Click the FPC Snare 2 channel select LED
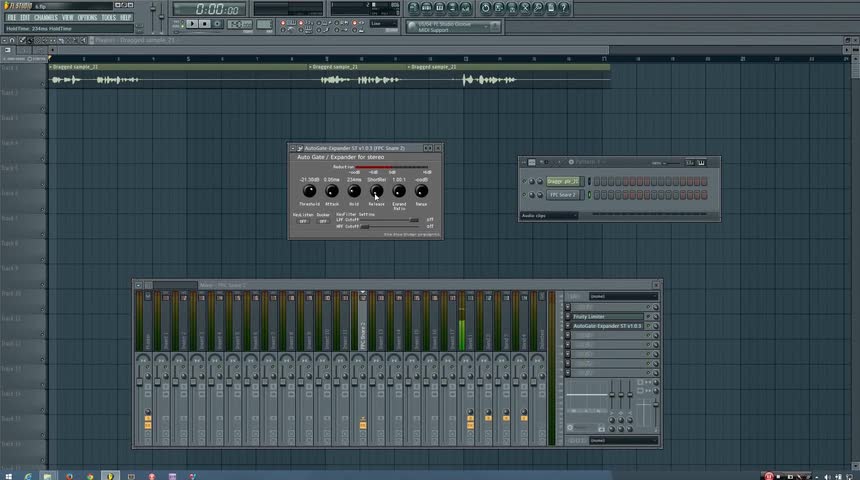The height and width of the screenshot is (480, 860). tap(590, 195)
